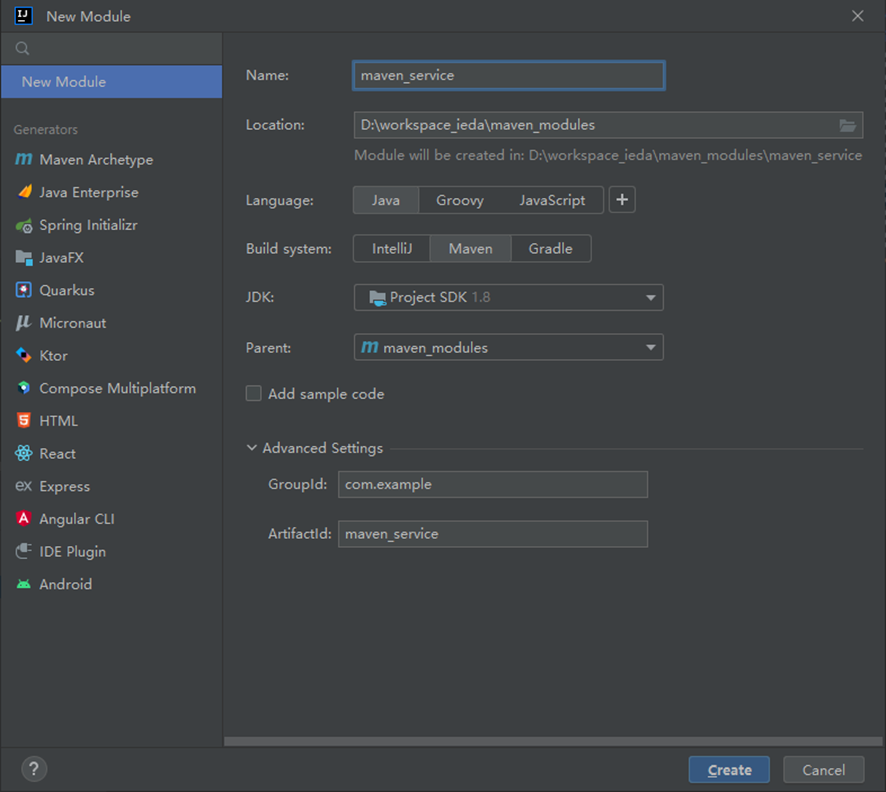
Task: Click the GroupId field
Action: click(493, 484)
